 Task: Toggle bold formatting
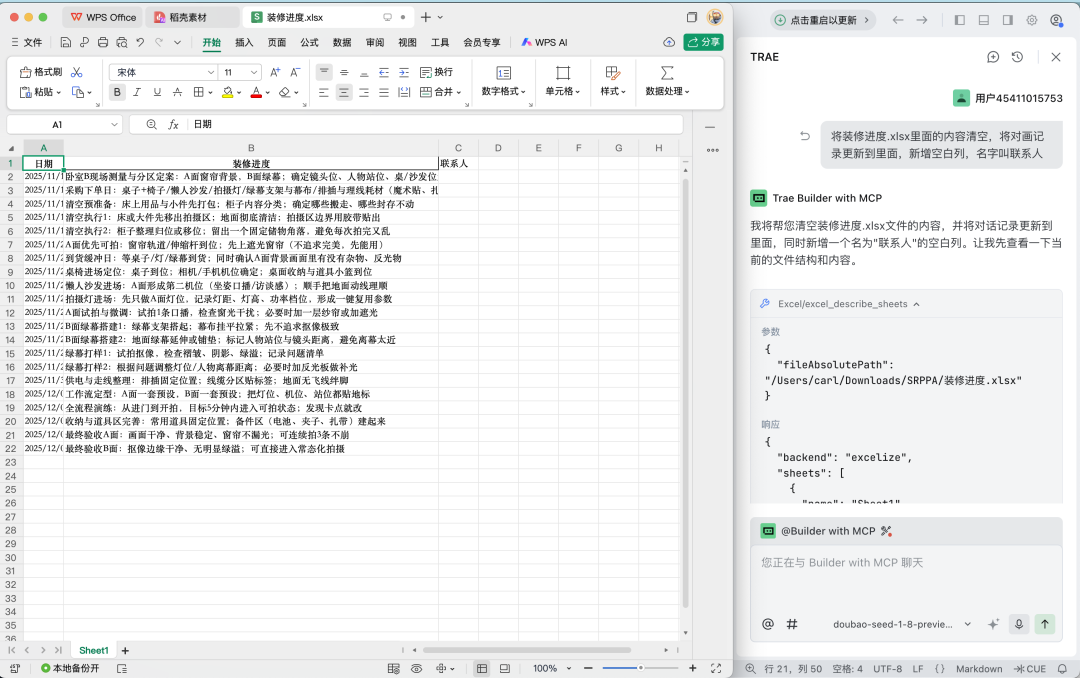click(x=117, y=92)
